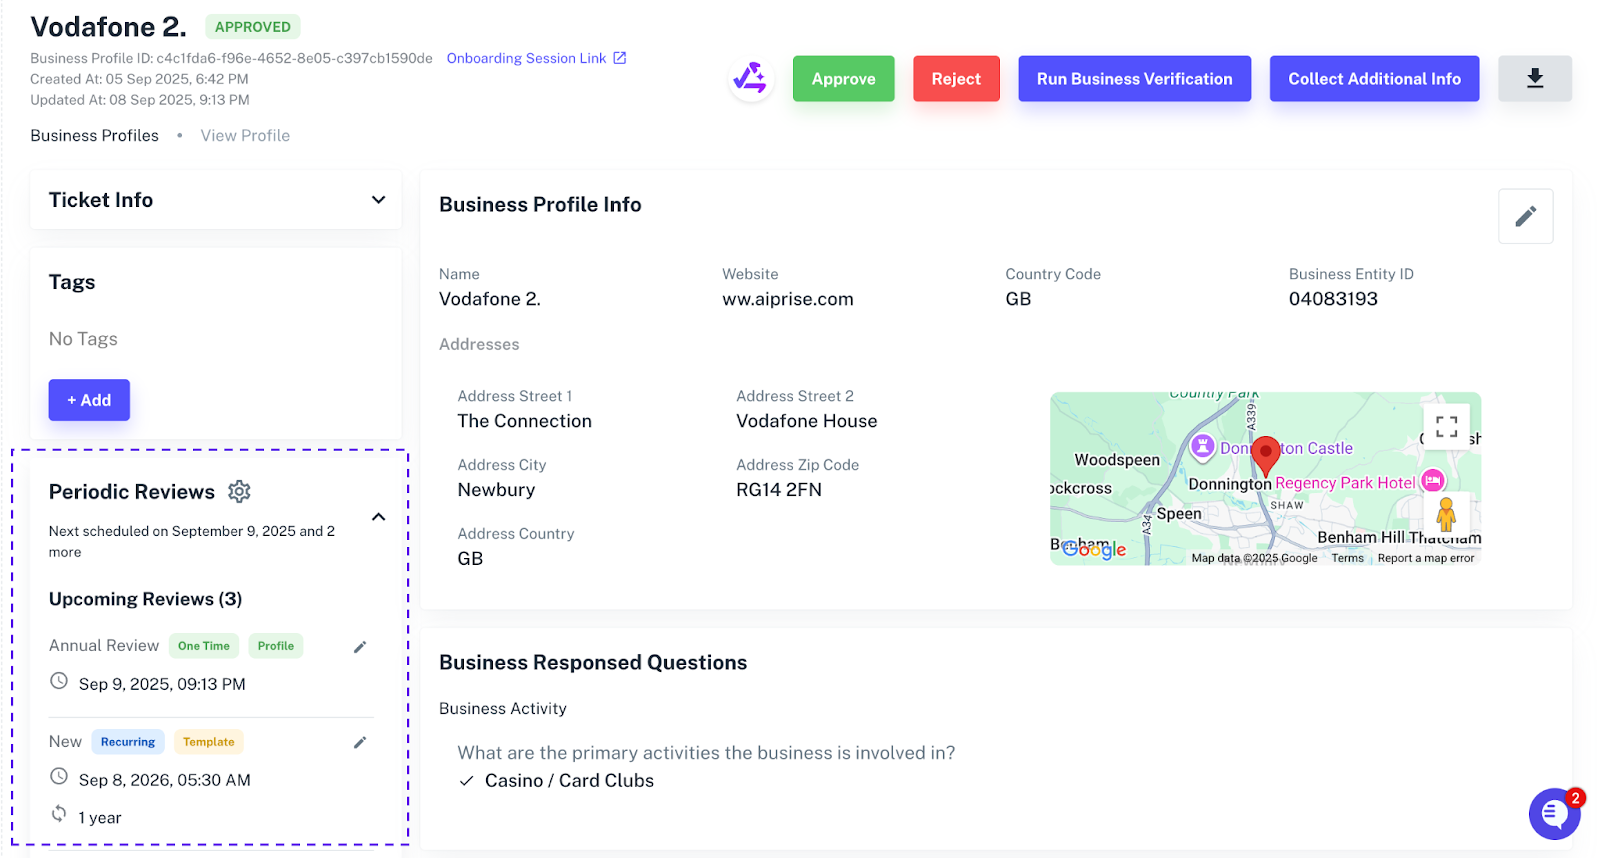Edit the New recurring review pencil icon
This screenshot has height=858, width=1600.
coord(360,742)
